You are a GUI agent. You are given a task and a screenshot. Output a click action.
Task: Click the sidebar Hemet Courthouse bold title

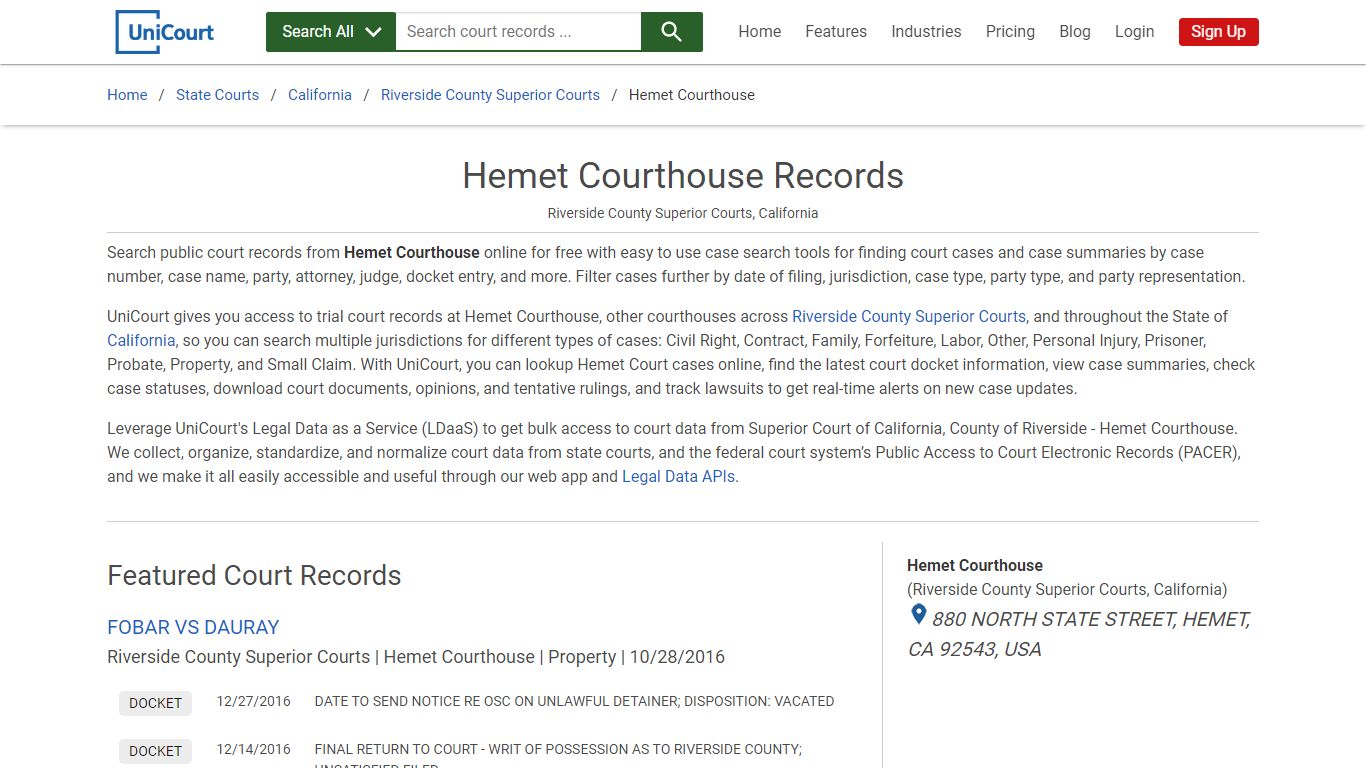coord(975,565)
